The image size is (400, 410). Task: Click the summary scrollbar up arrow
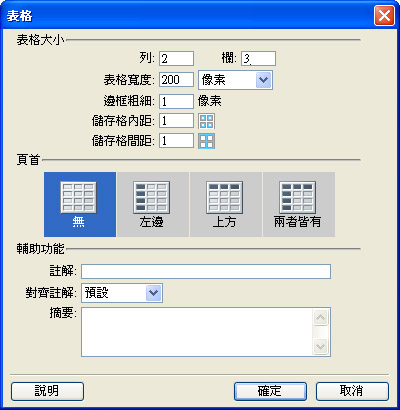point(321,317)
